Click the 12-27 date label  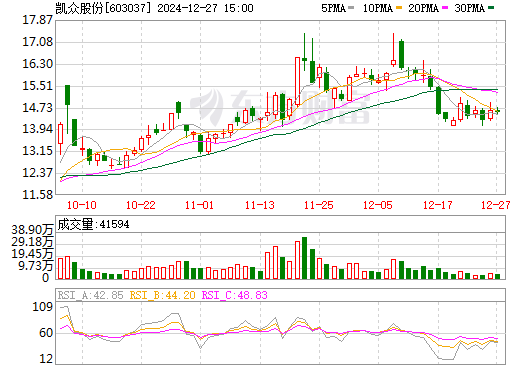pos(496,205)
